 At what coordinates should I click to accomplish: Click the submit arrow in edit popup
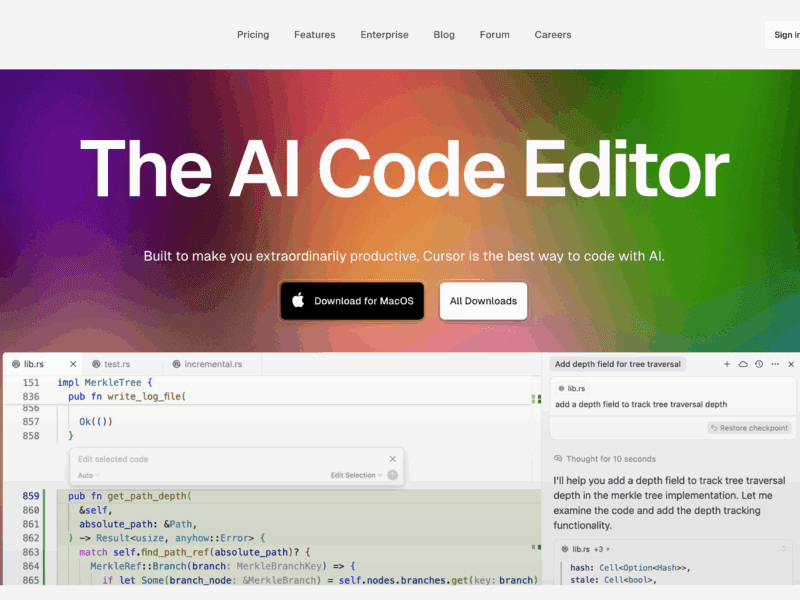(392, 475)
